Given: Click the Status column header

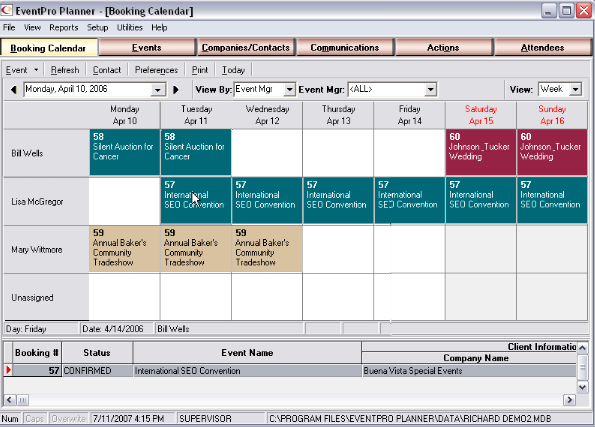Looking at the screenshot, I should click(97, 353).
